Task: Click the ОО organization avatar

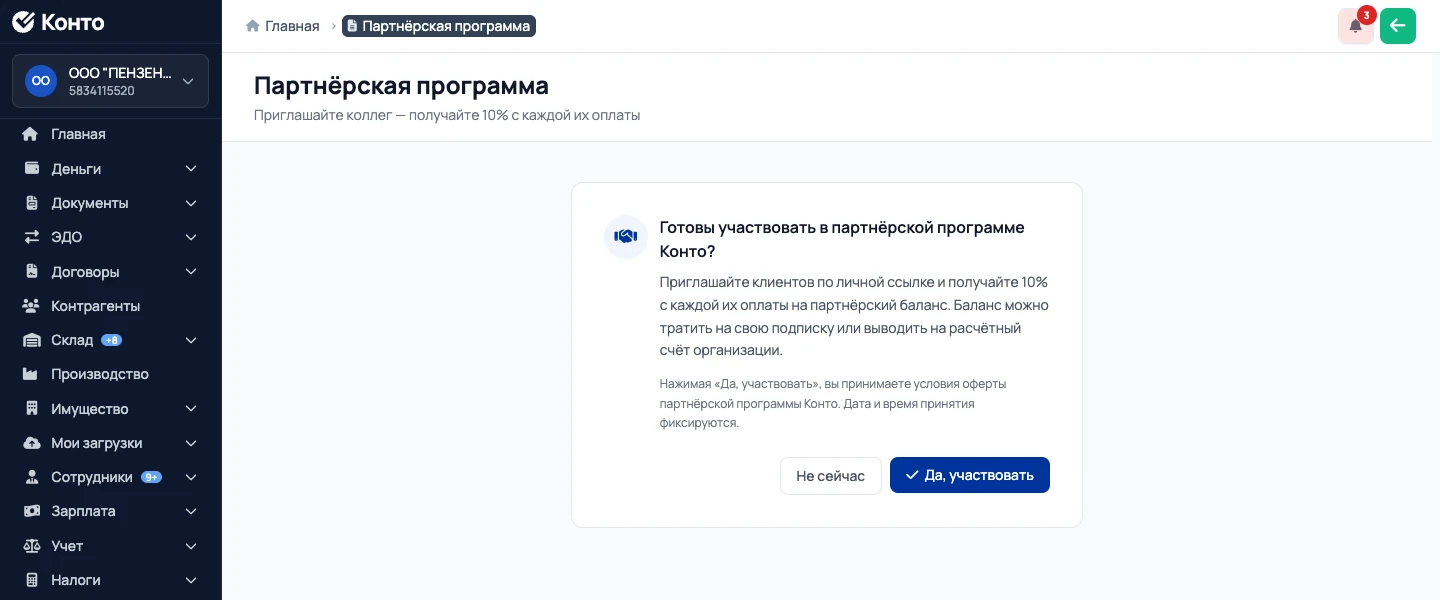Action: point(41,81)
